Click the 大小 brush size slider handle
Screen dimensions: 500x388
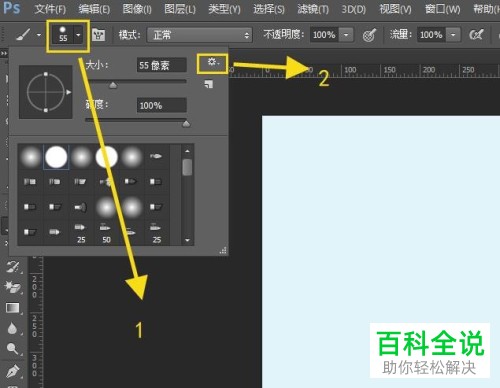[x=113, y=85]
